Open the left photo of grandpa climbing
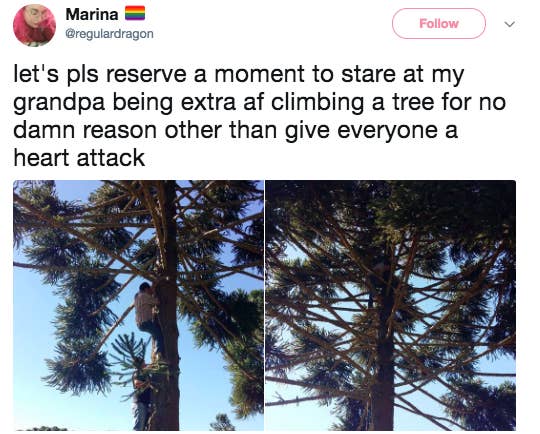Image resolution: width=540 pixels, height=434 pixels. pyautogui.click(x=138, y=305)
